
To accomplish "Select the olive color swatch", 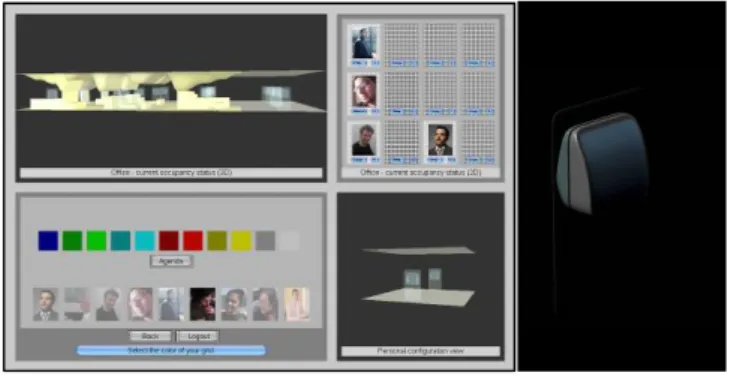I will 217,241.
